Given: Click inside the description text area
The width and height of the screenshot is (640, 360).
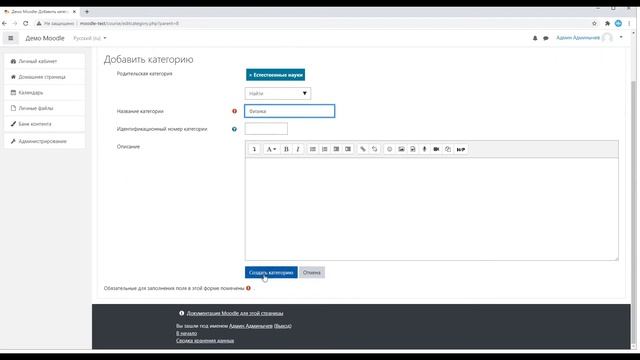Looking at the screenshot, I should [431, 209].
